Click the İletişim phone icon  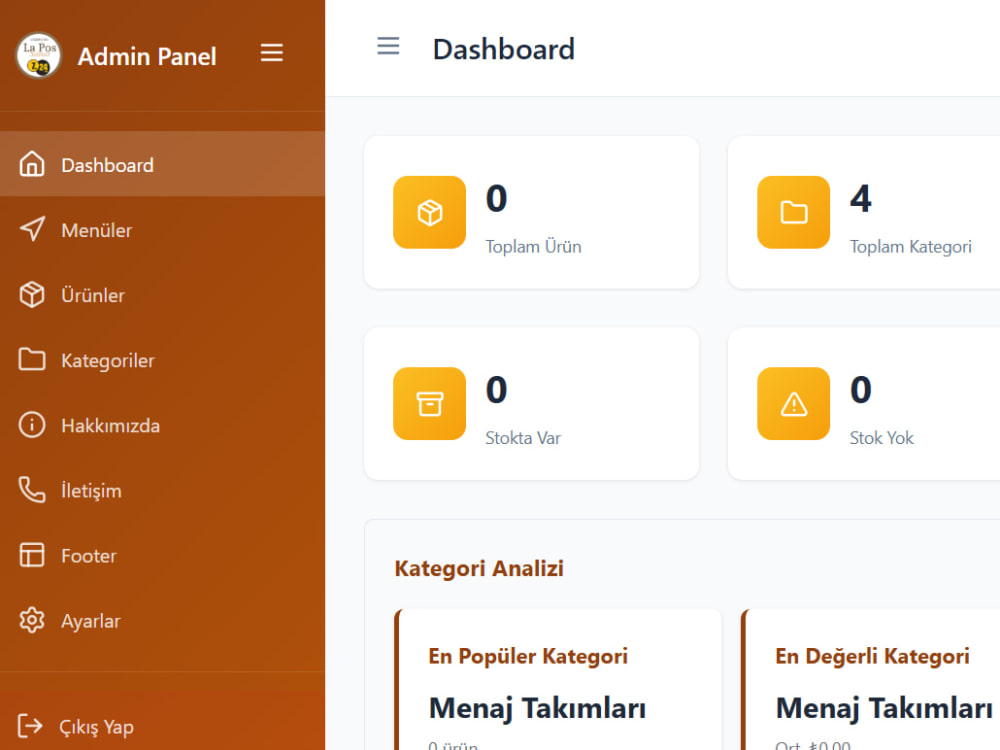pos(32,490)
